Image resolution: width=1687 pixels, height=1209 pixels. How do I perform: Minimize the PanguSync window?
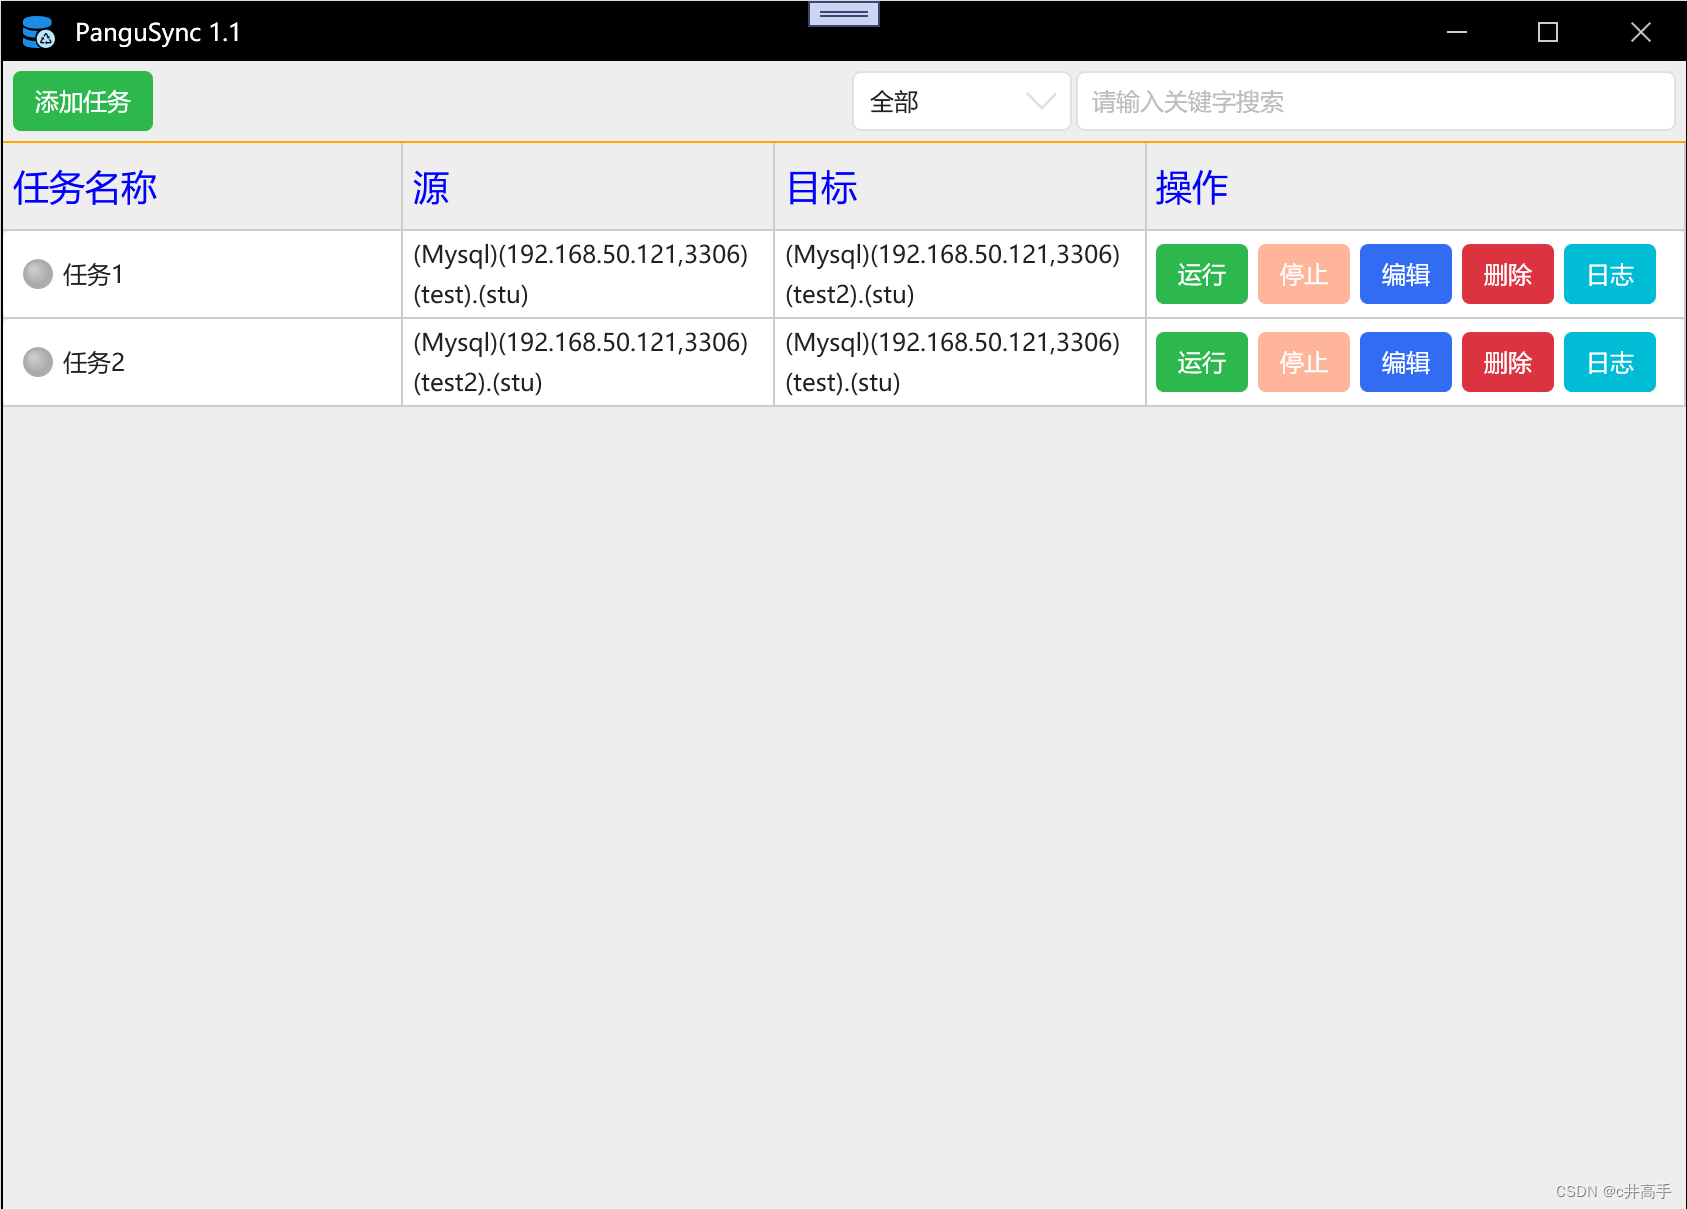pos(1457,32)
